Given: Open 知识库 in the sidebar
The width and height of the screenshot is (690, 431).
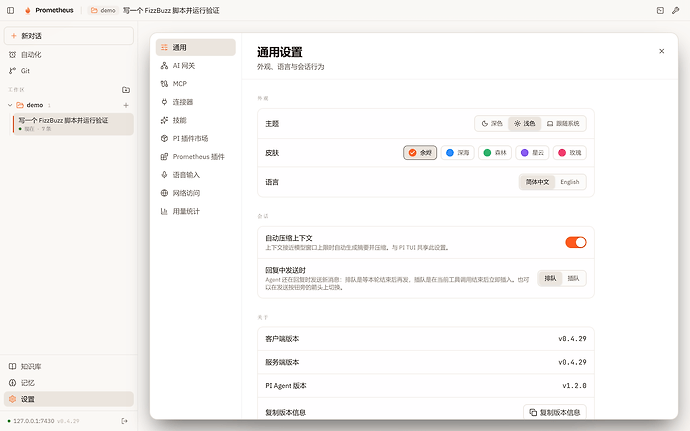Looking at the screenshot, I should click(69, 366).
